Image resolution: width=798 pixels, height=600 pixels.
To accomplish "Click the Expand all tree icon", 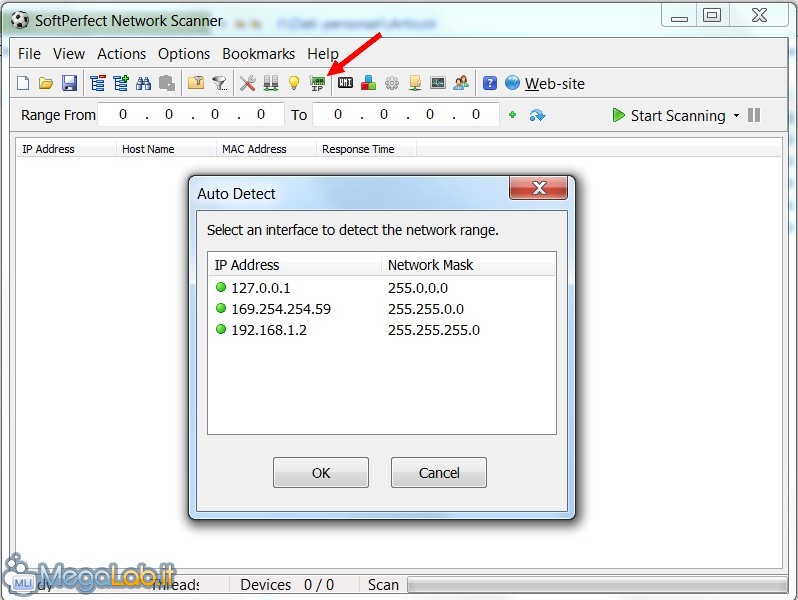I will pyautogui.click(x=121, y=83).
